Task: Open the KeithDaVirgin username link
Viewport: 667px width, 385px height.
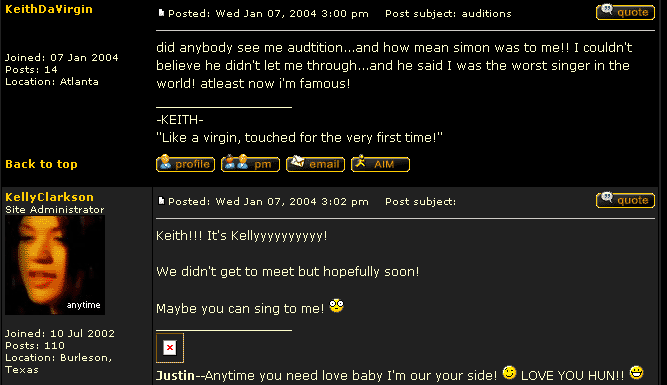Action: 49,9
